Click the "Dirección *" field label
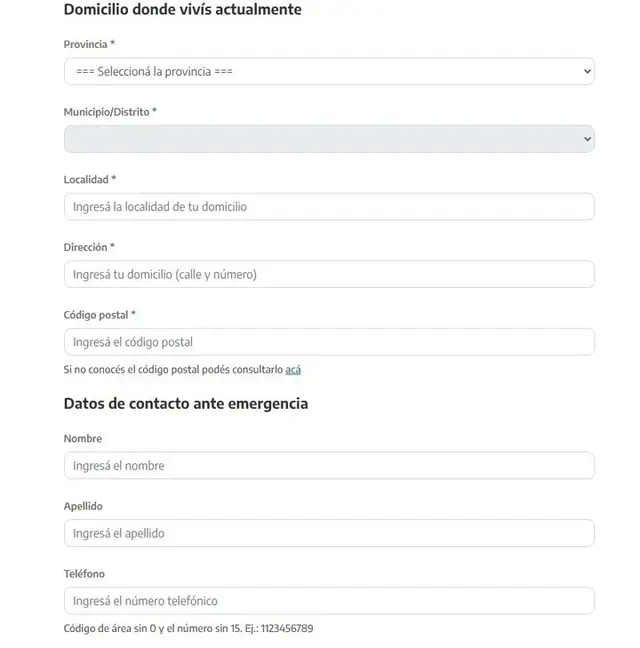 pos(89,247)
